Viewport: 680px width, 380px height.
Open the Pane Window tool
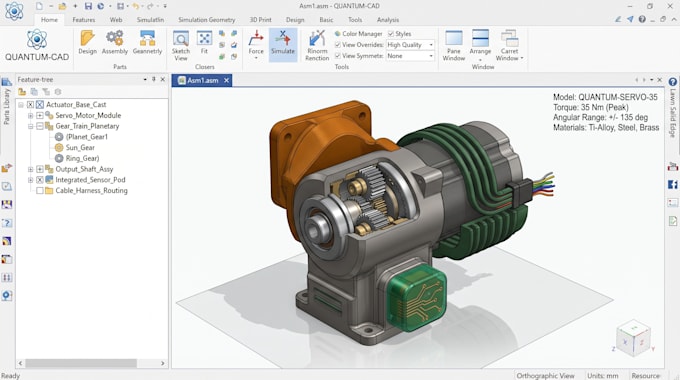tap(454, 46)
